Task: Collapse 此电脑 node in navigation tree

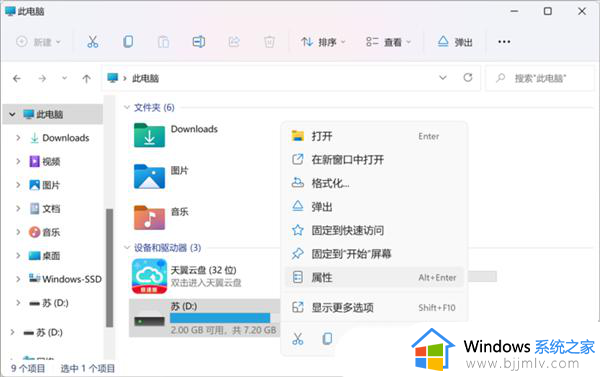Action: [12, 114]
